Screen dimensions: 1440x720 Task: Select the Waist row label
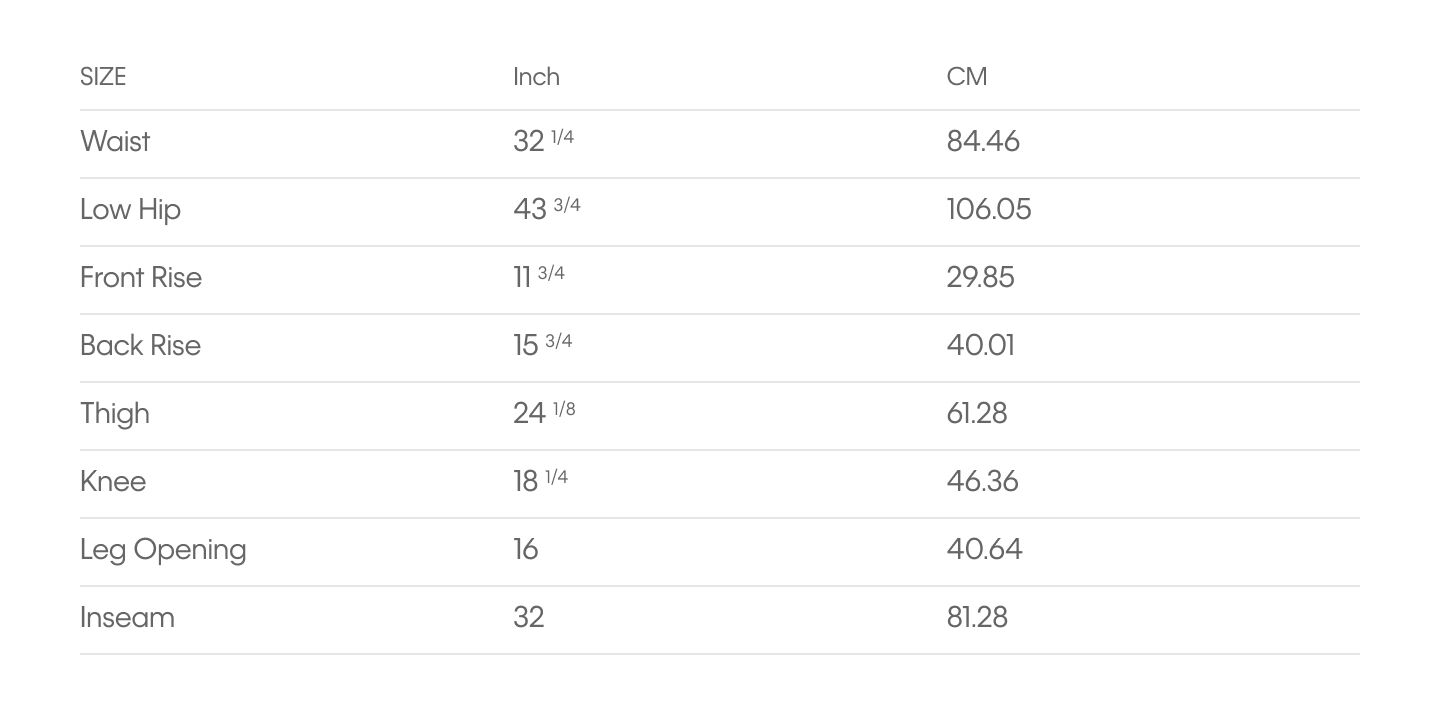115,141
